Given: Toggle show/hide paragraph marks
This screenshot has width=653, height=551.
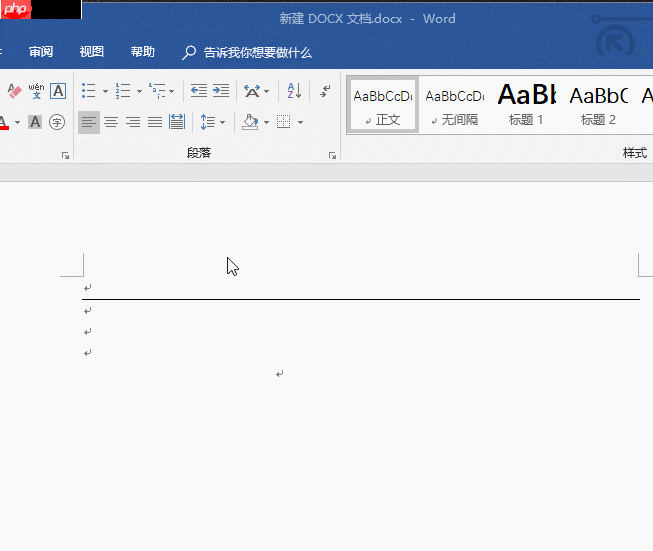Looking at the screenshot, I should tap(325, 91).
